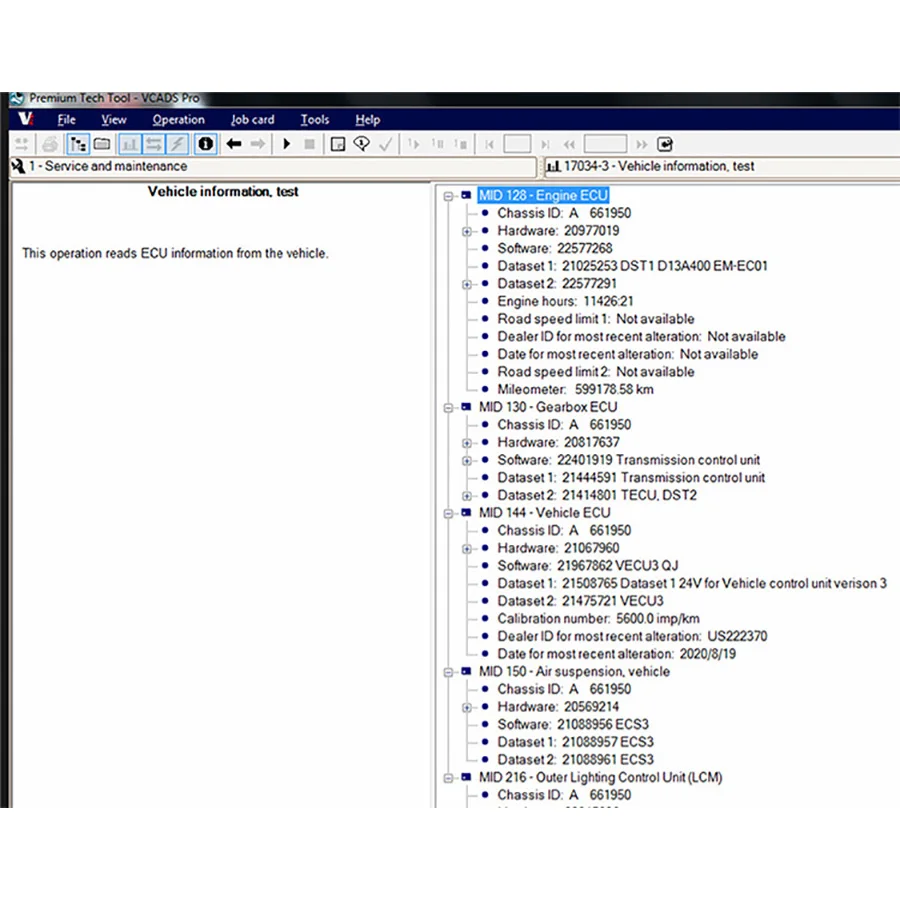Click the export icon at the toolbar's right end

(665, 144)
